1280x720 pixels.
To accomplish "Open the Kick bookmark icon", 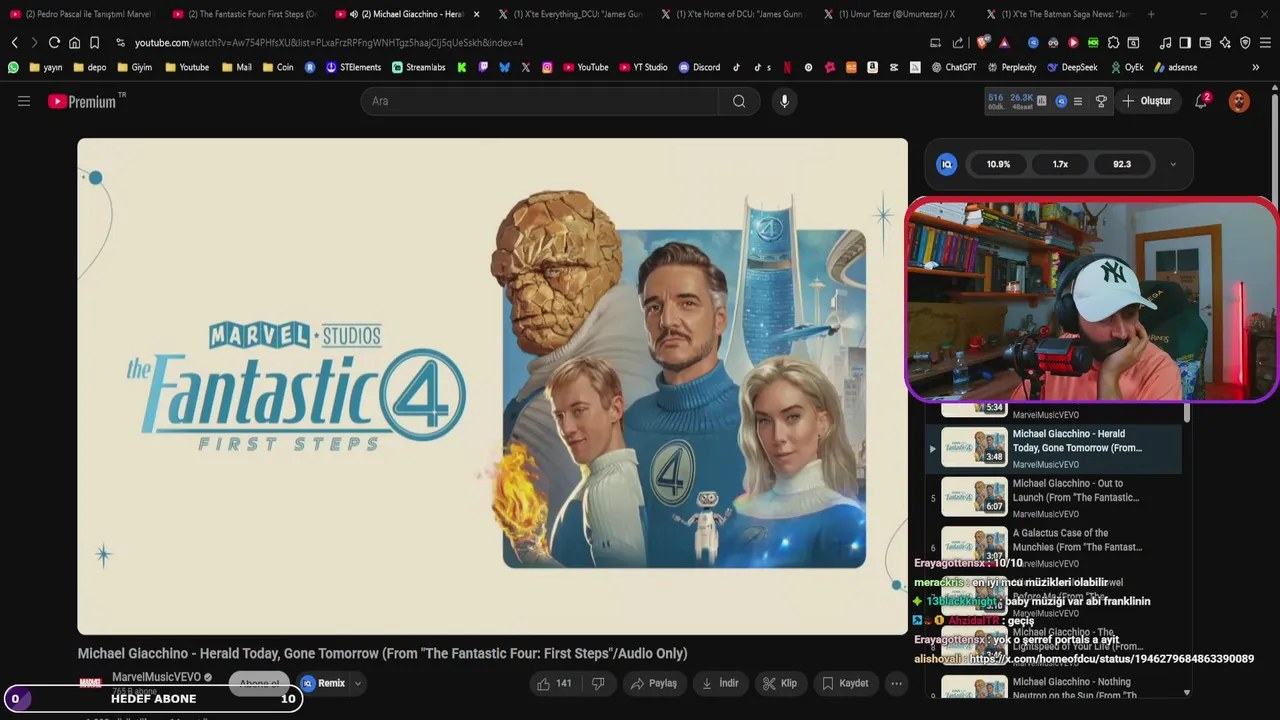I will 461,67.
